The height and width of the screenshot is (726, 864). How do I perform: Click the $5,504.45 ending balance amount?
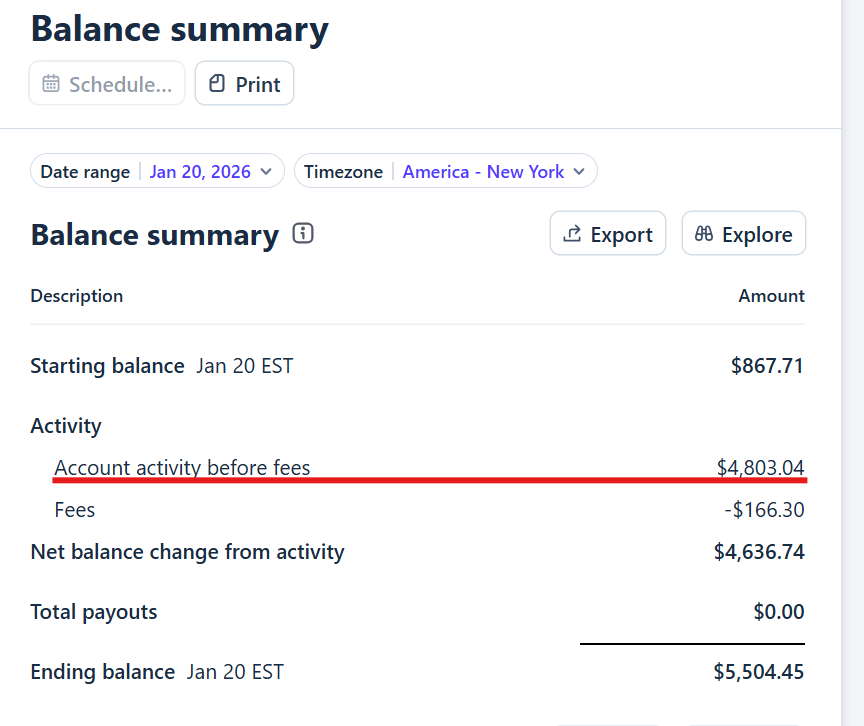(758, 672)
